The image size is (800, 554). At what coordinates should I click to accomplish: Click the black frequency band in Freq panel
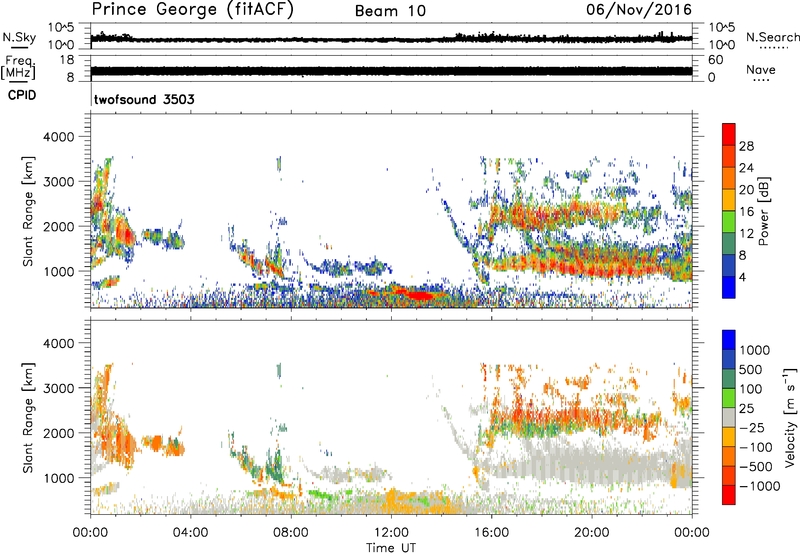coord(391,71)
